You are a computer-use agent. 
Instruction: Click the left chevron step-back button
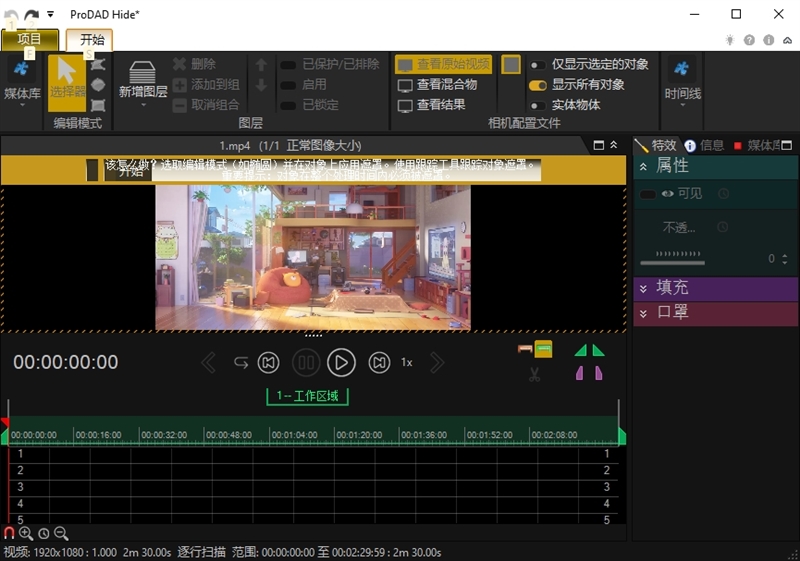coord(208,363)
